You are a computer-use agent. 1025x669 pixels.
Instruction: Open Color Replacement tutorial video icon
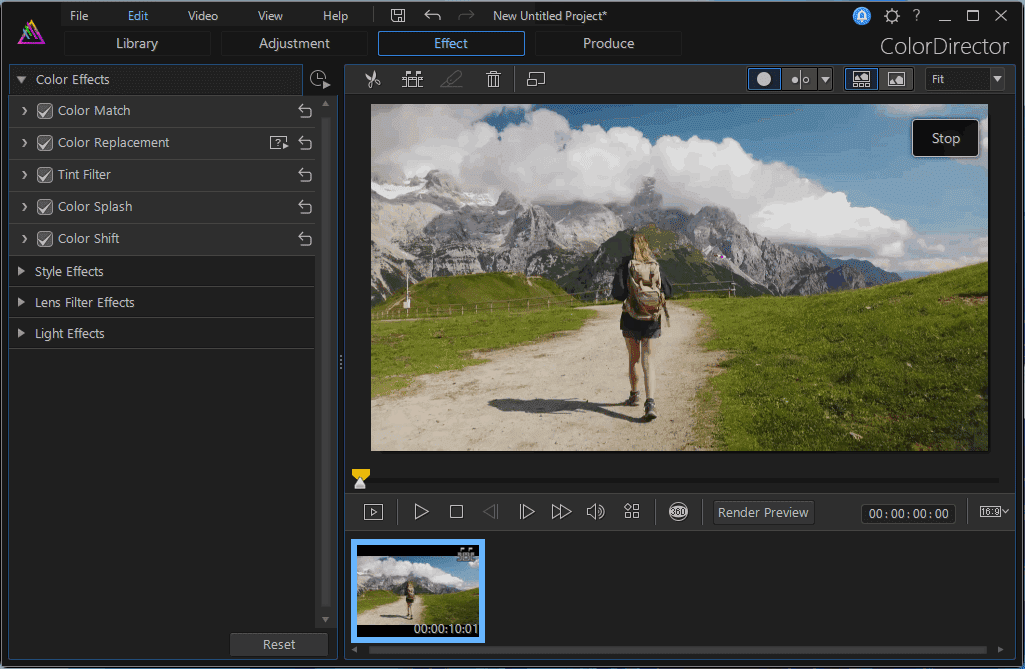click(x=279, y=143)
